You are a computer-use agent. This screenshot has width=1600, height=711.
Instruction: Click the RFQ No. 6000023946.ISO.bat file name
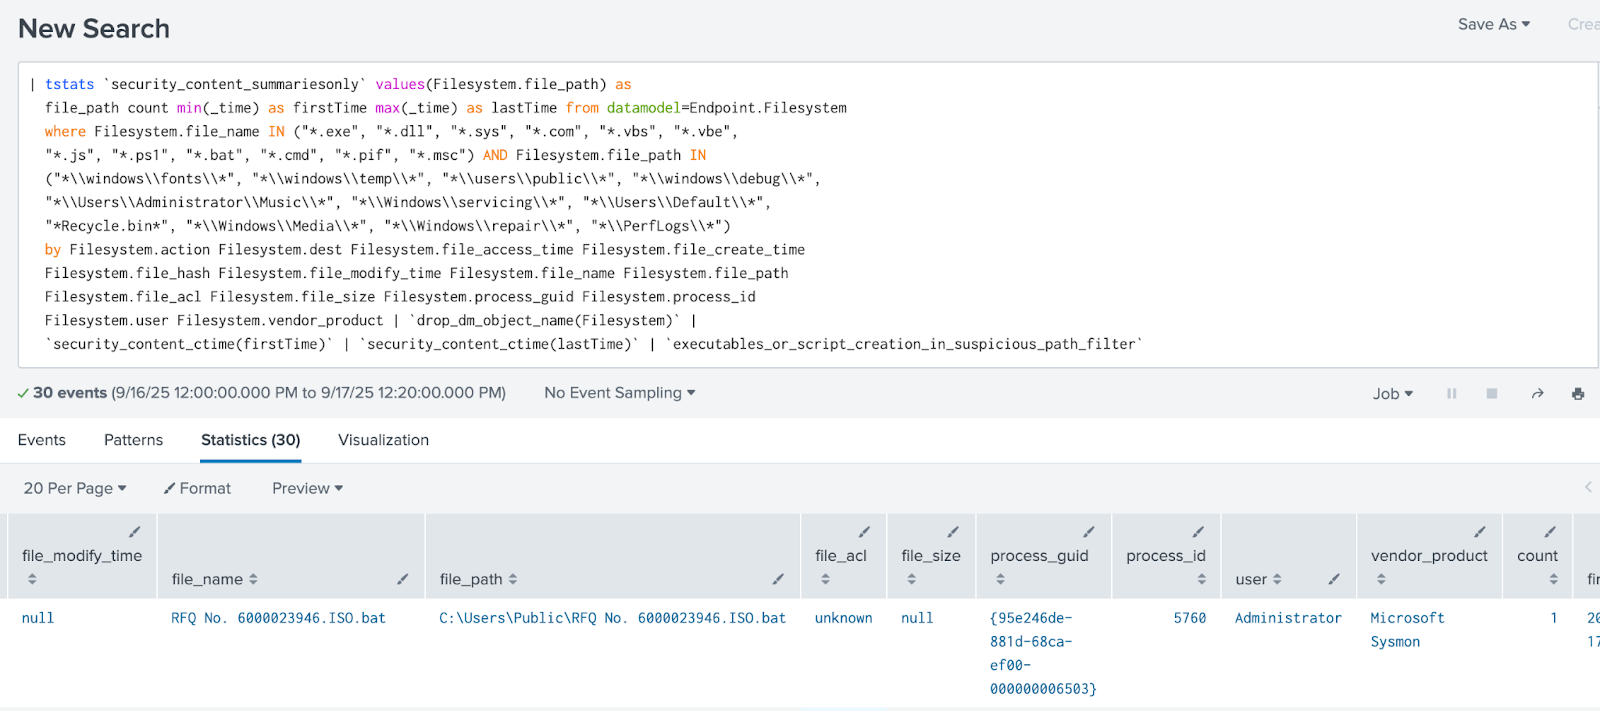point(278,618)
